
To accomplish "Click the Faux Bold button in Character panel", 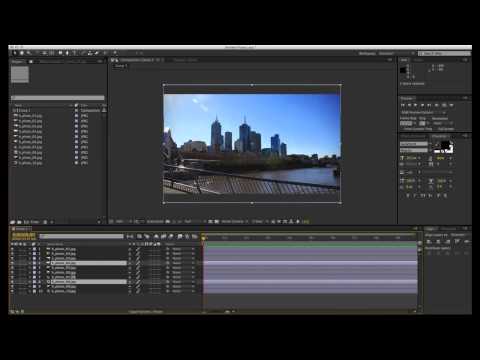I will pos(408,196).
